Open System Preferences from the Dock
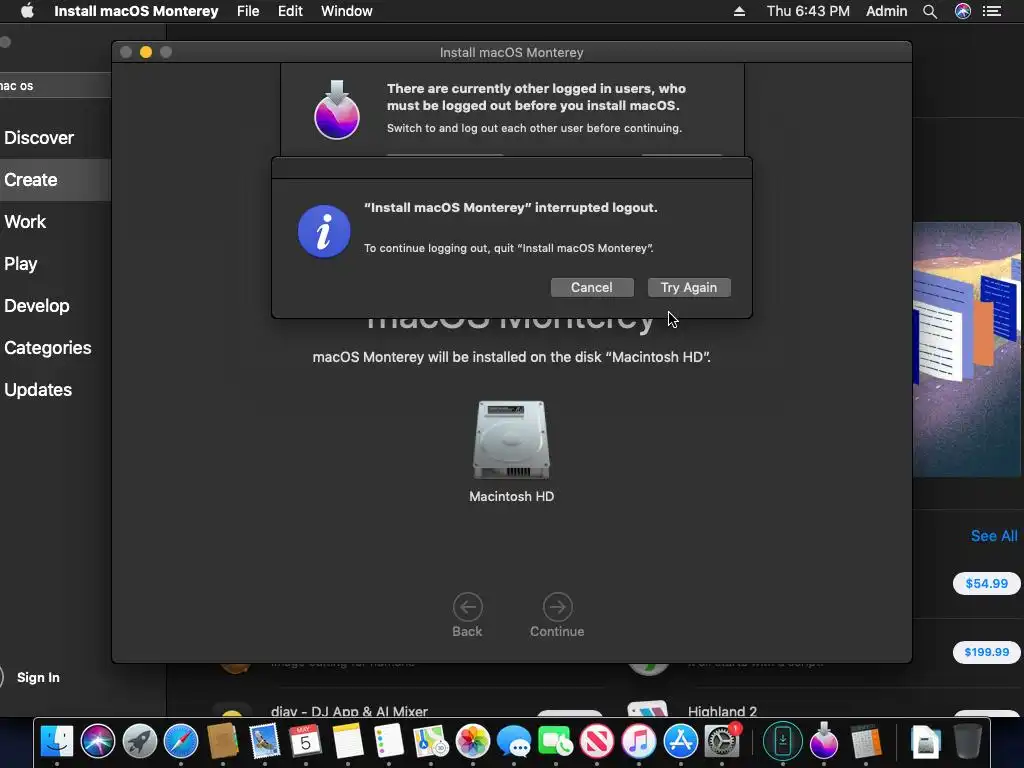The height and width of the screenshot is (768, 1024). click(x=722, y=742)
